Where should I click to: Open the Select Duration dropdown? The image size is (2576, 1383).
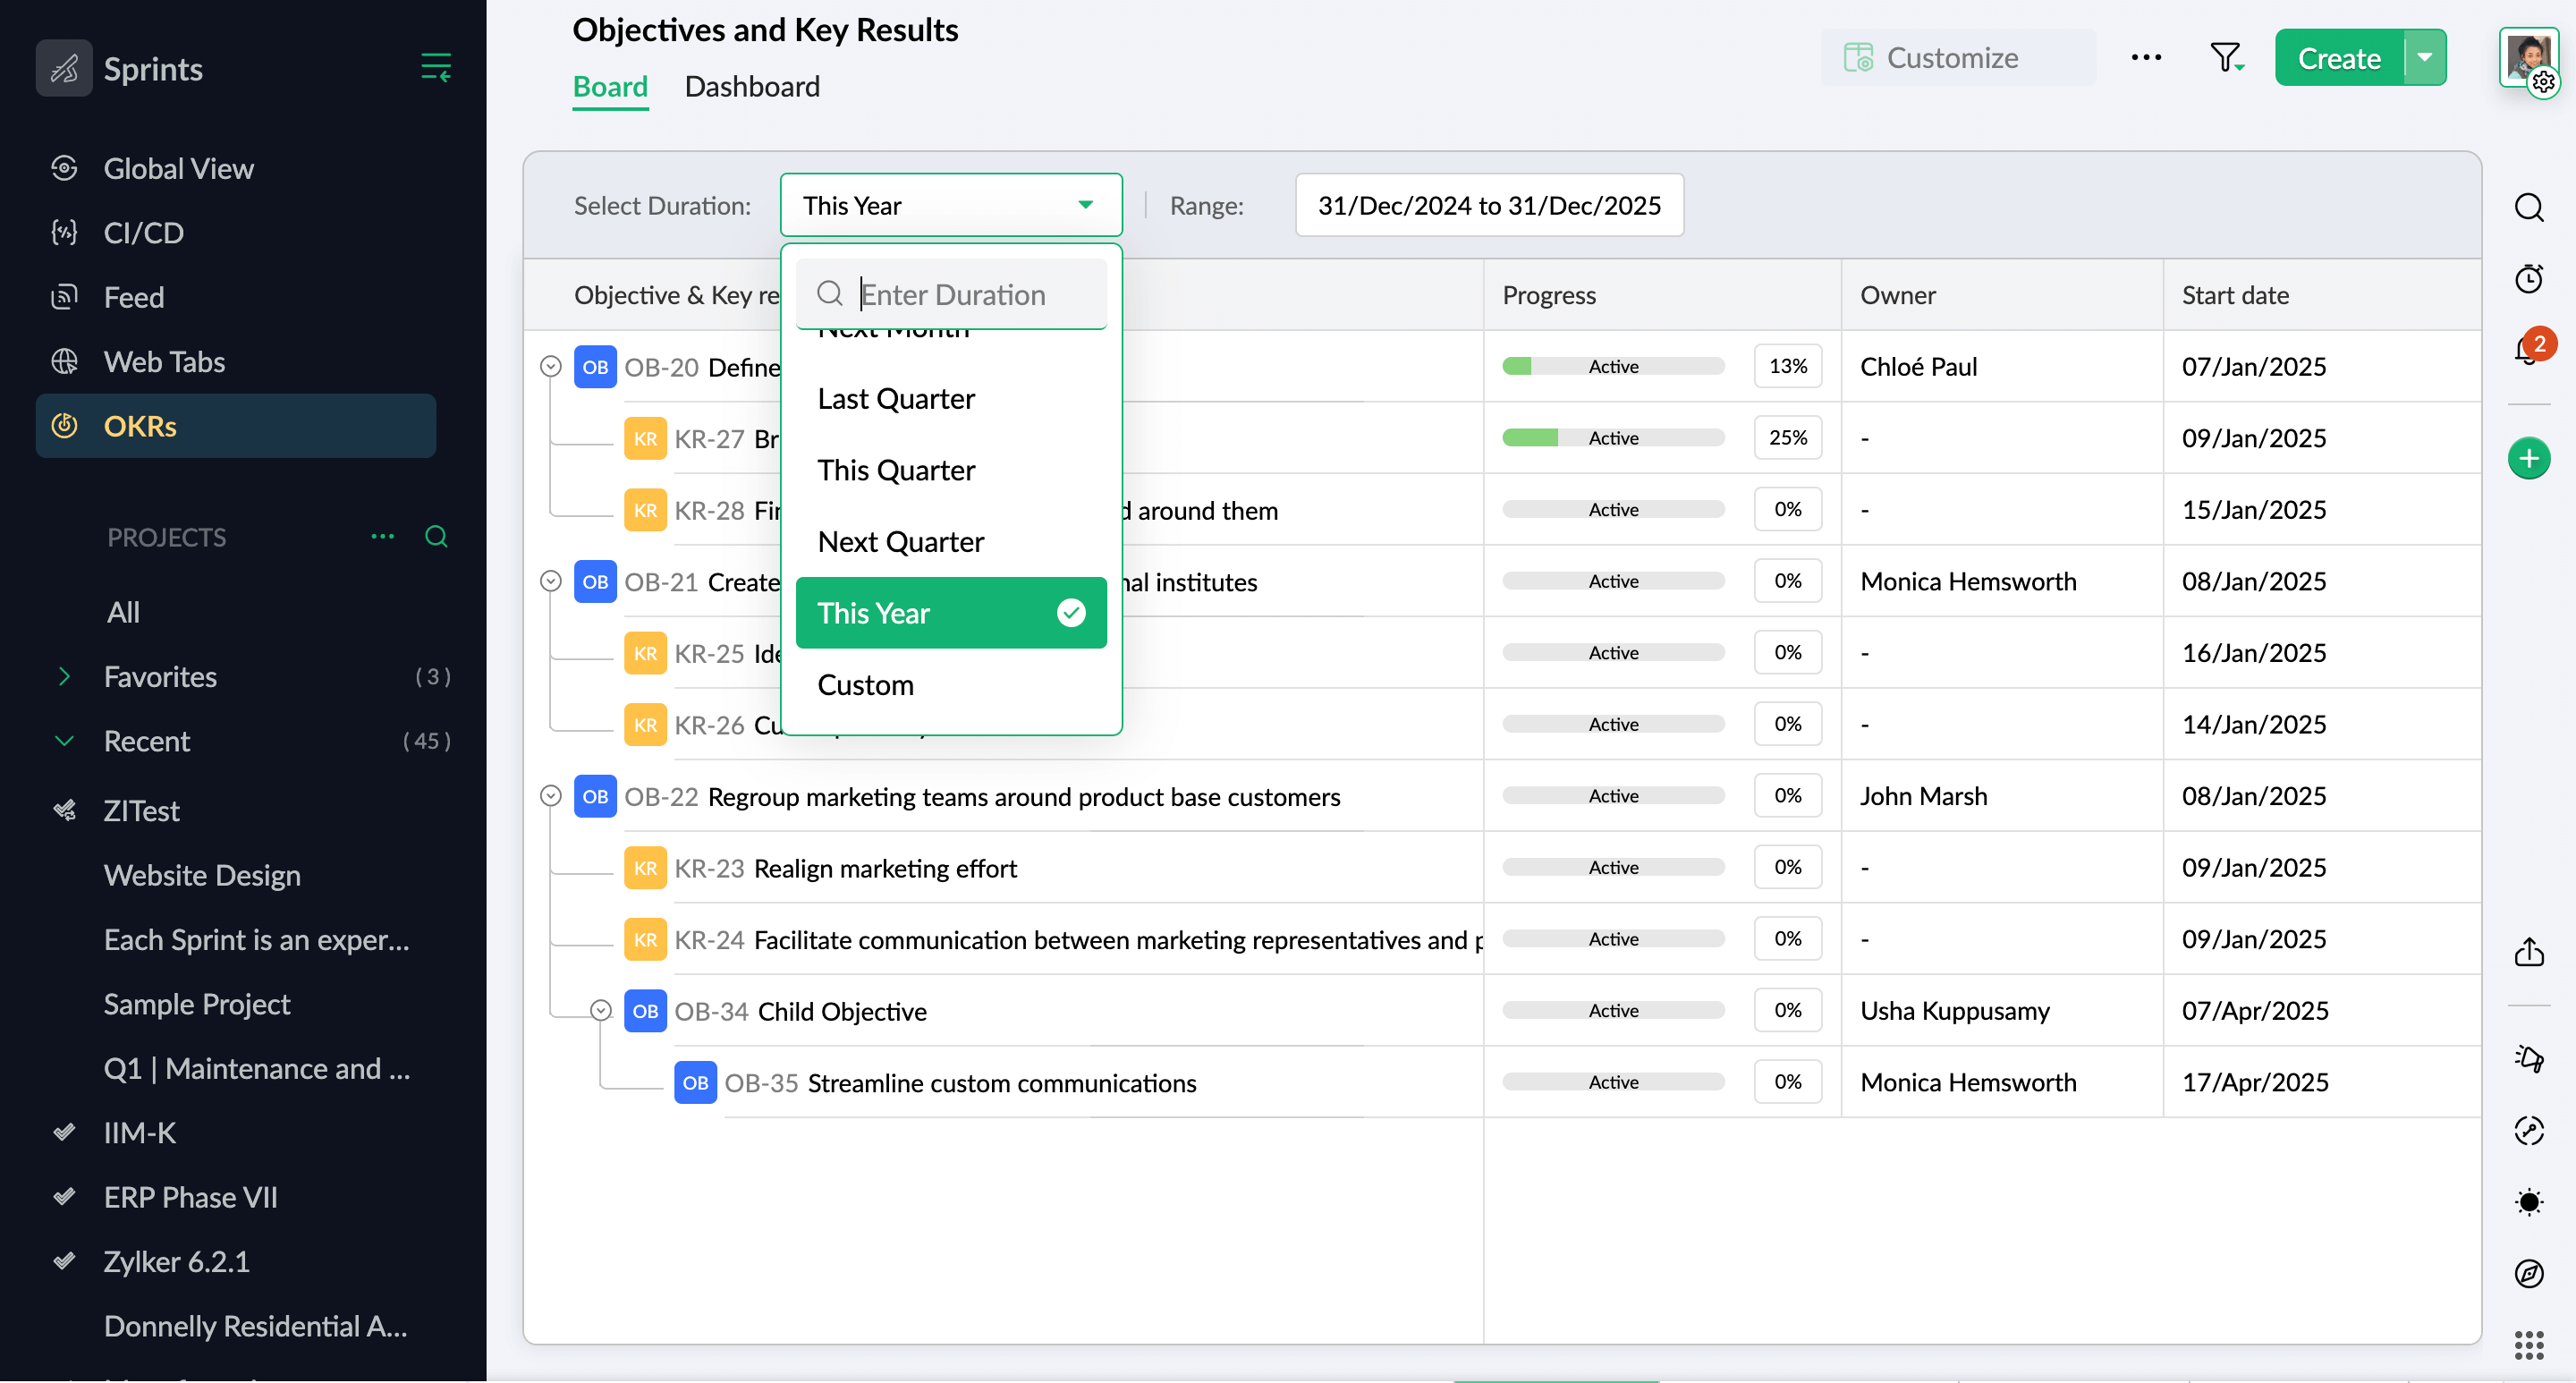[x=949, y=205]
